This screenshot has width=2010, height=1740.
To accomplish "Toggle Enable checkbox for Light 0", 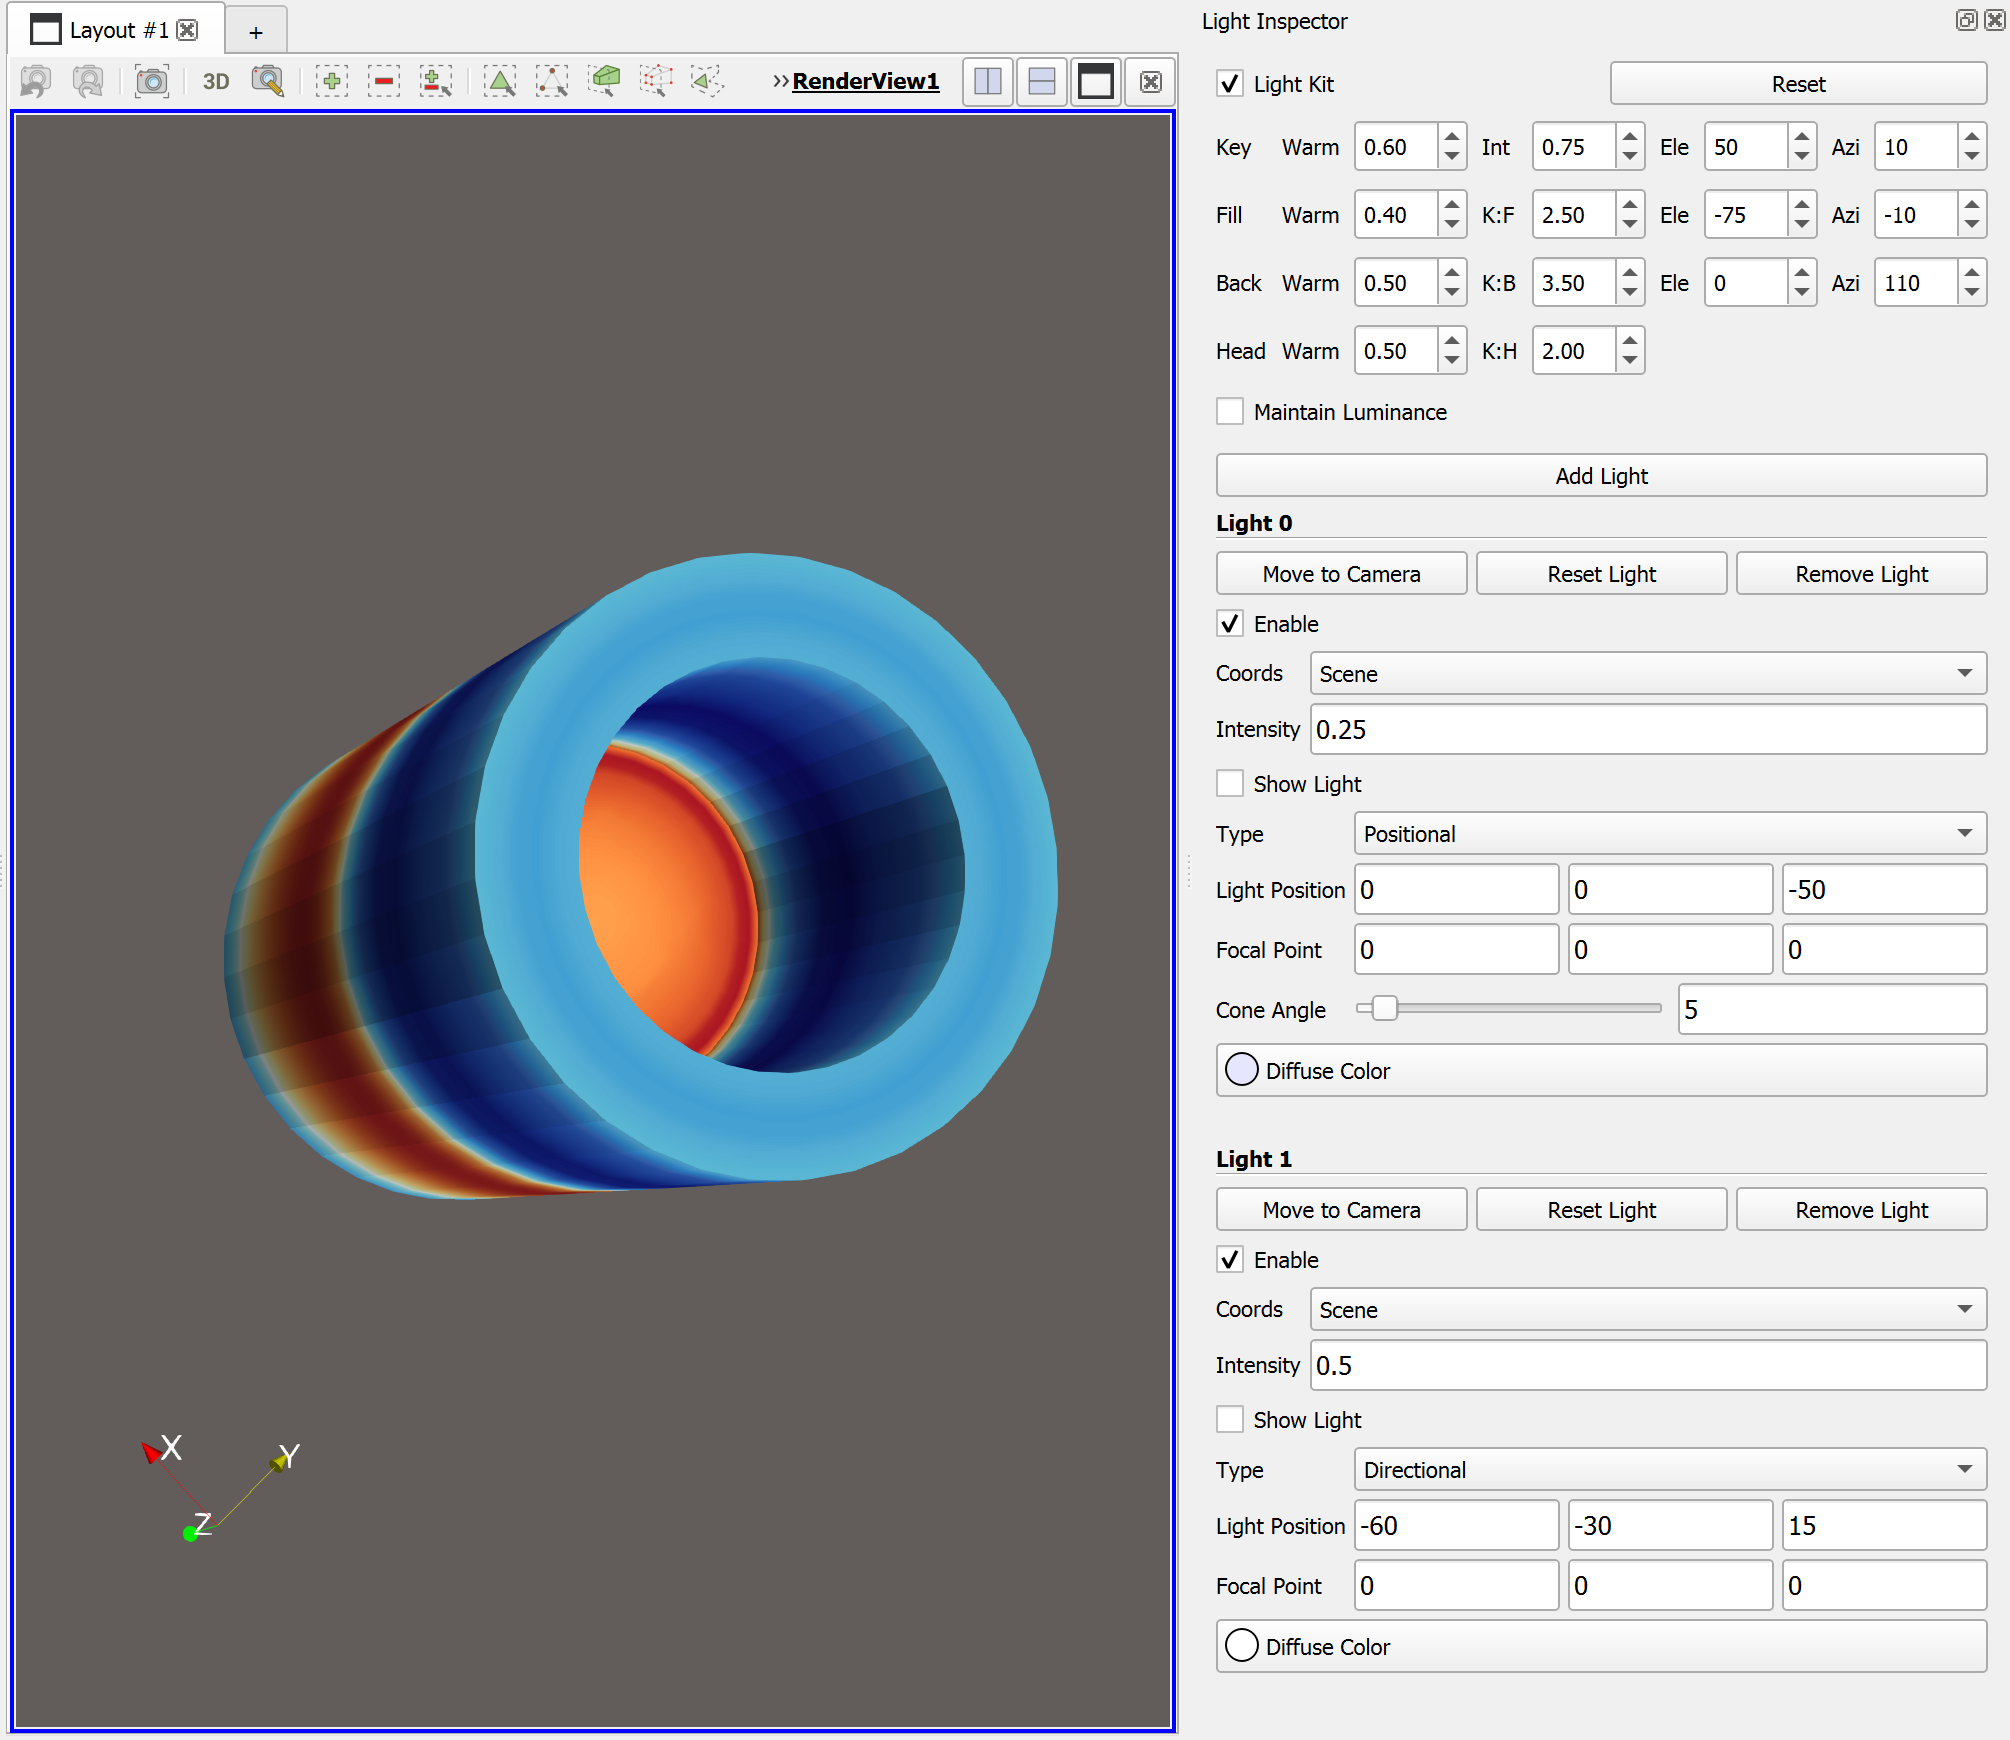I will (1230, 623).
